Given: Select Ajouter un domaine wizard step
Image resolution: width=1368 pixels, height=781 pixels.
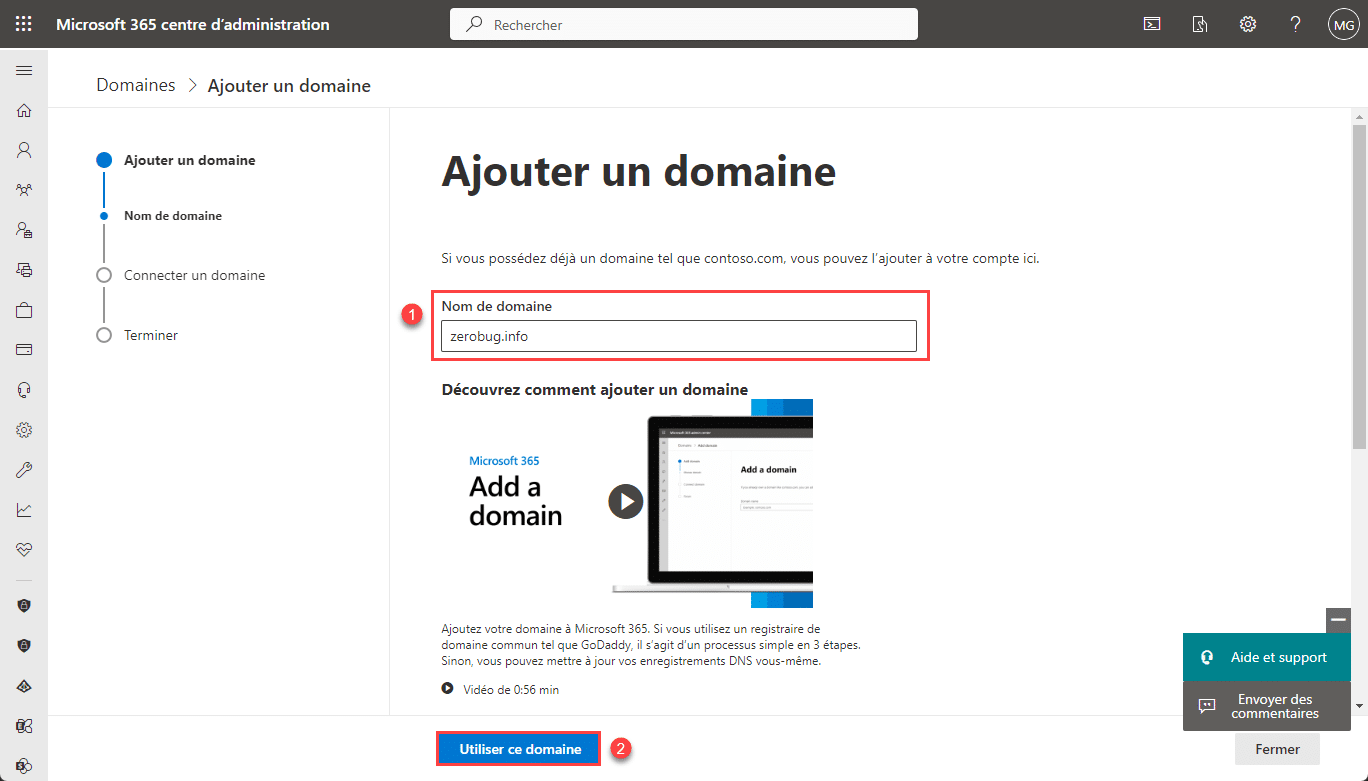Looking at the screenshot, I should (189, 160).
